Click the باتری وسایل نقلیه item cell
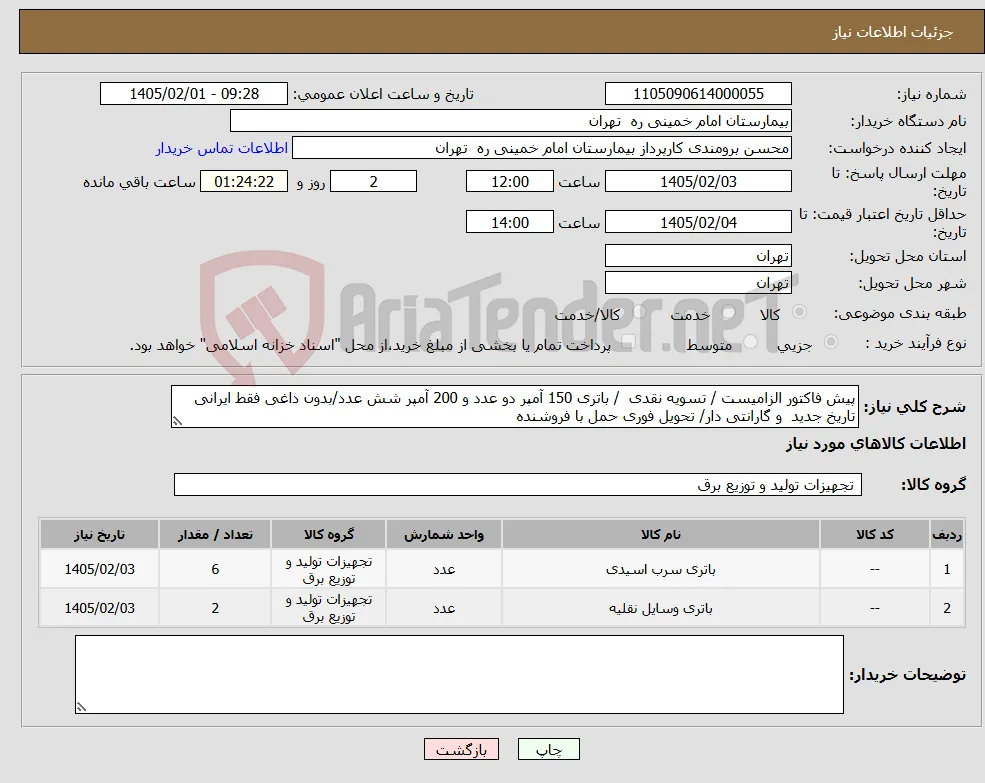Viewport: 985px width, 783px height. pos(660,608)
